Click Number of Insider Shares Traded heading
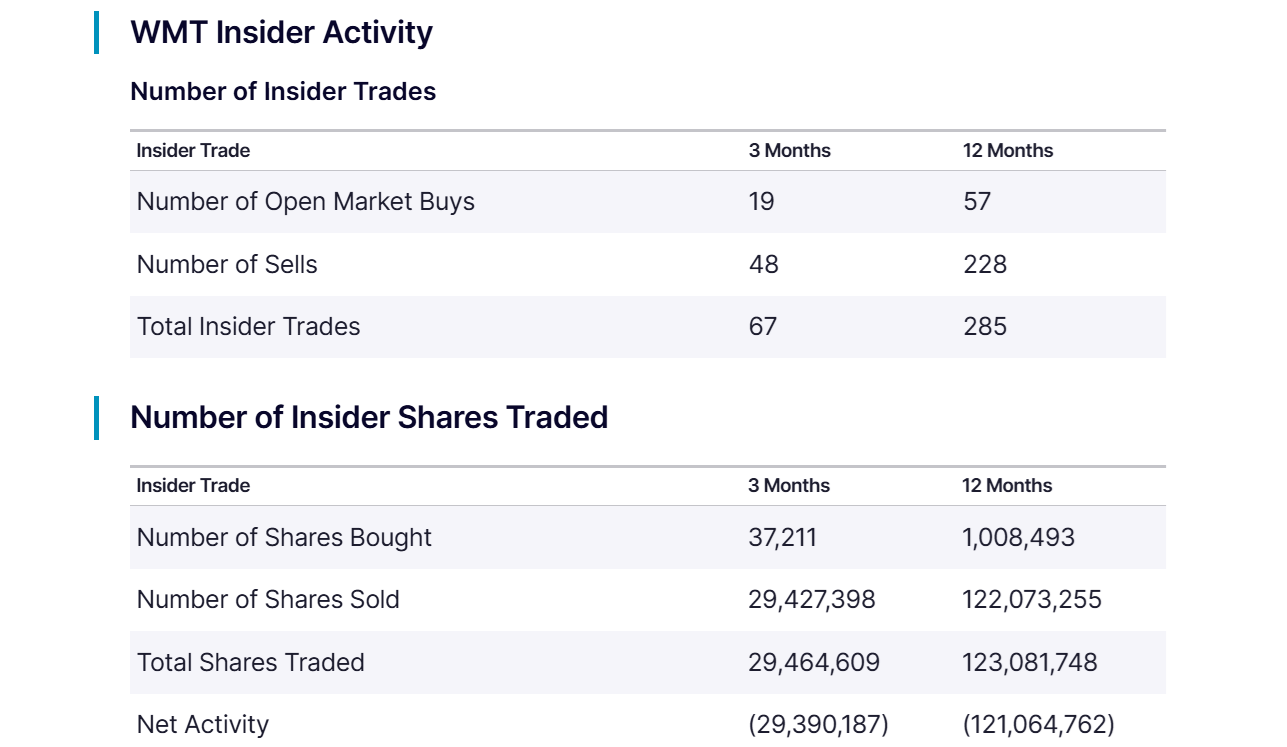The height and width of the screenshot is (747, 1287). (x=369, y=417)
